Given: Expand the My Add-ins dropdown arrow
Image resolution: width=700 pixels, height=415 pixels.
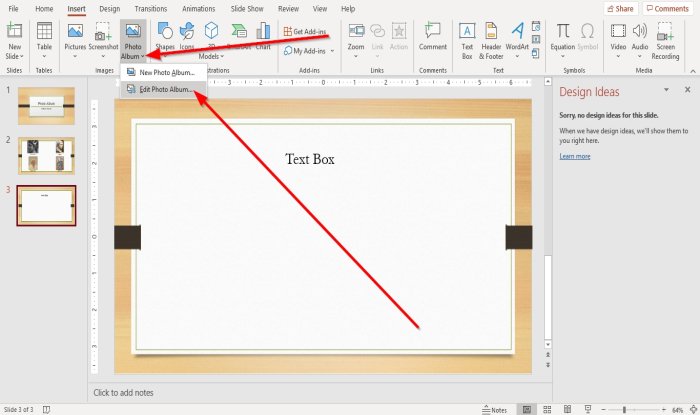Looking at the screenshot, I should tap(332, 51).
